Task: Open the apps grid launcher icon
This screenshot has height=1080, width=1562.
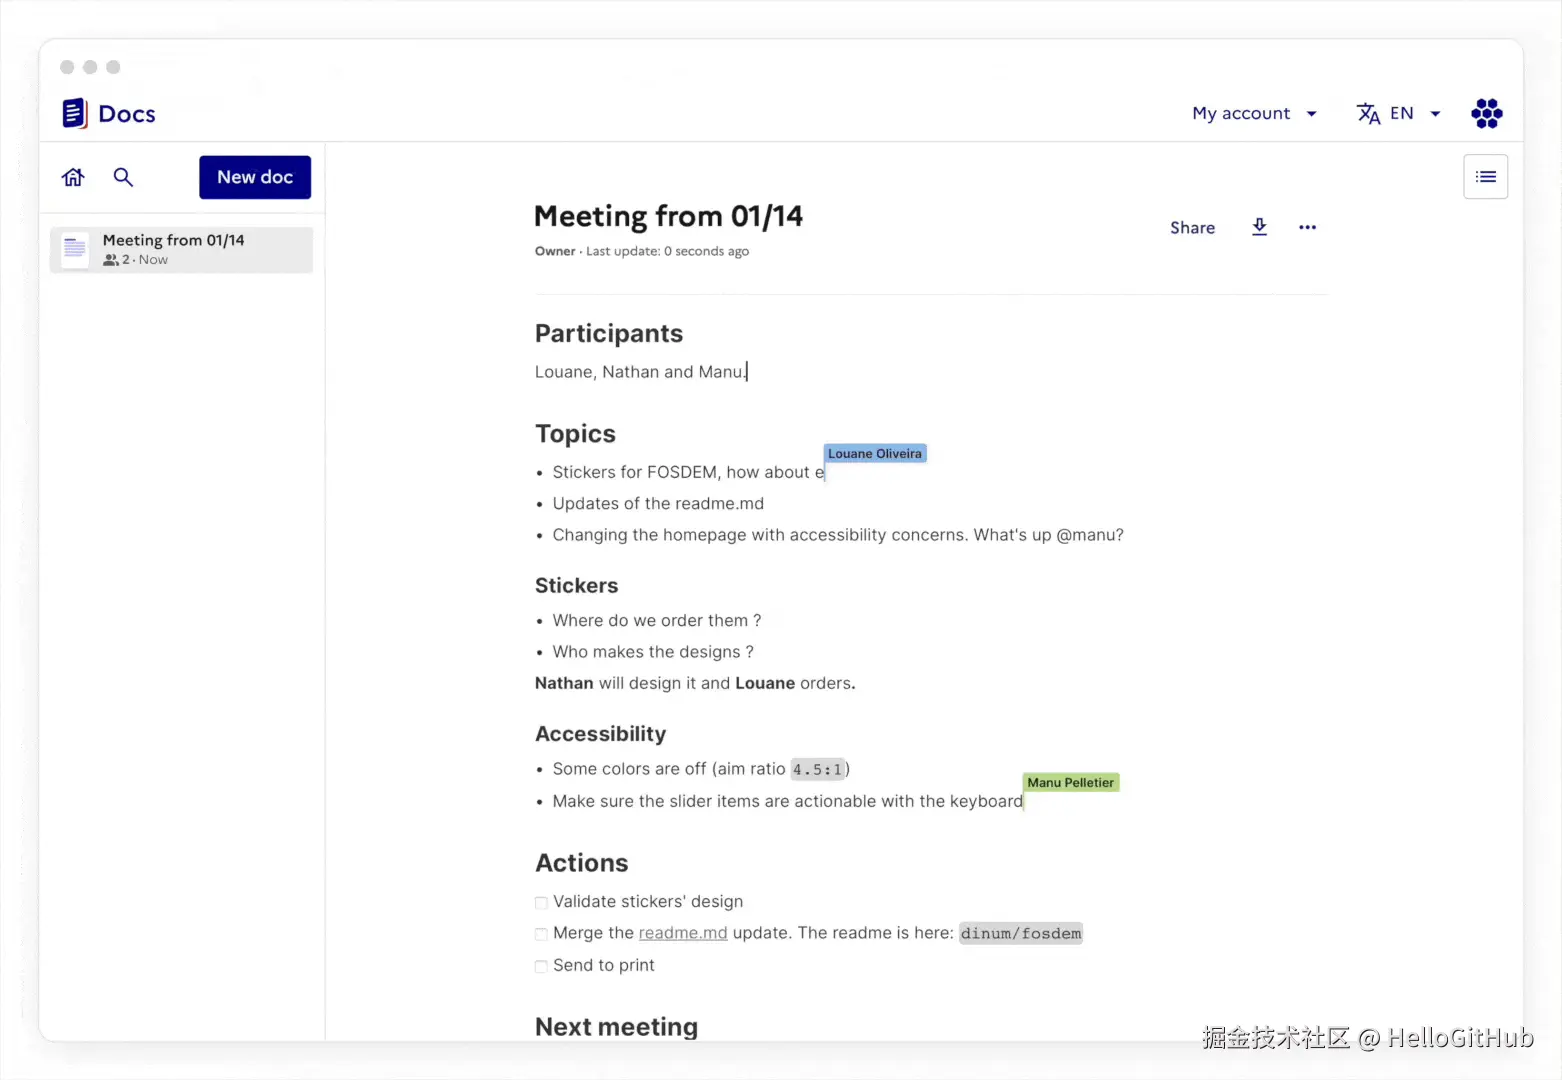Action: coord(1486,113)
